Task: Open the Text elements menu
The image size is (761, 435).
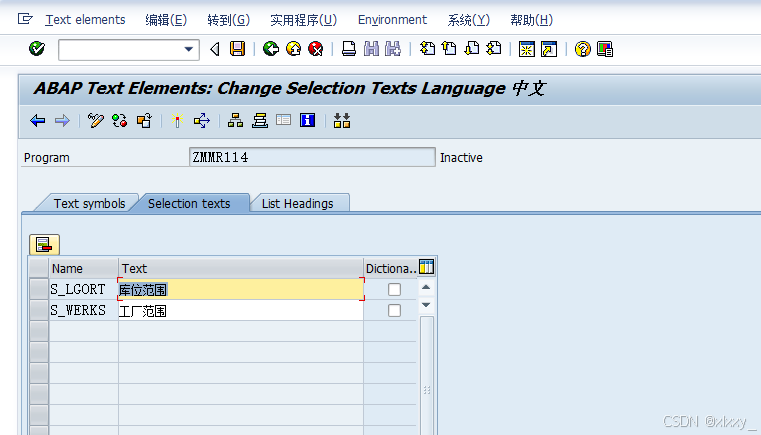Action: click(85, 20)
